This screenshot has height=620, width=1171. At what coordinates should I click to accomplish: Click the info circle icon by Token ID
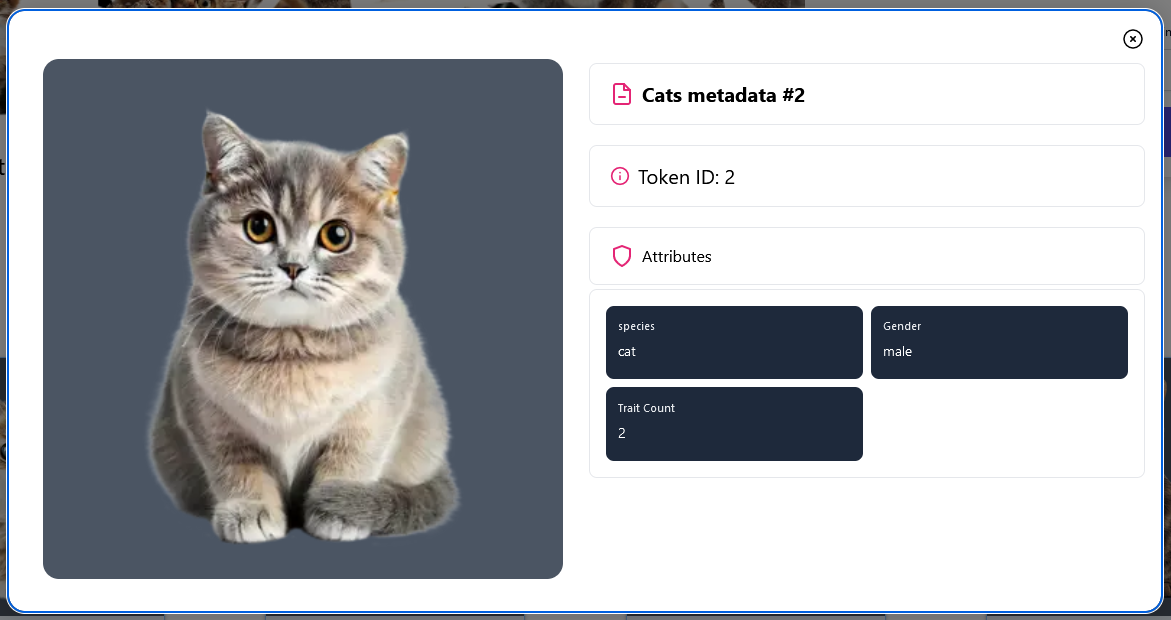(620, 176)
